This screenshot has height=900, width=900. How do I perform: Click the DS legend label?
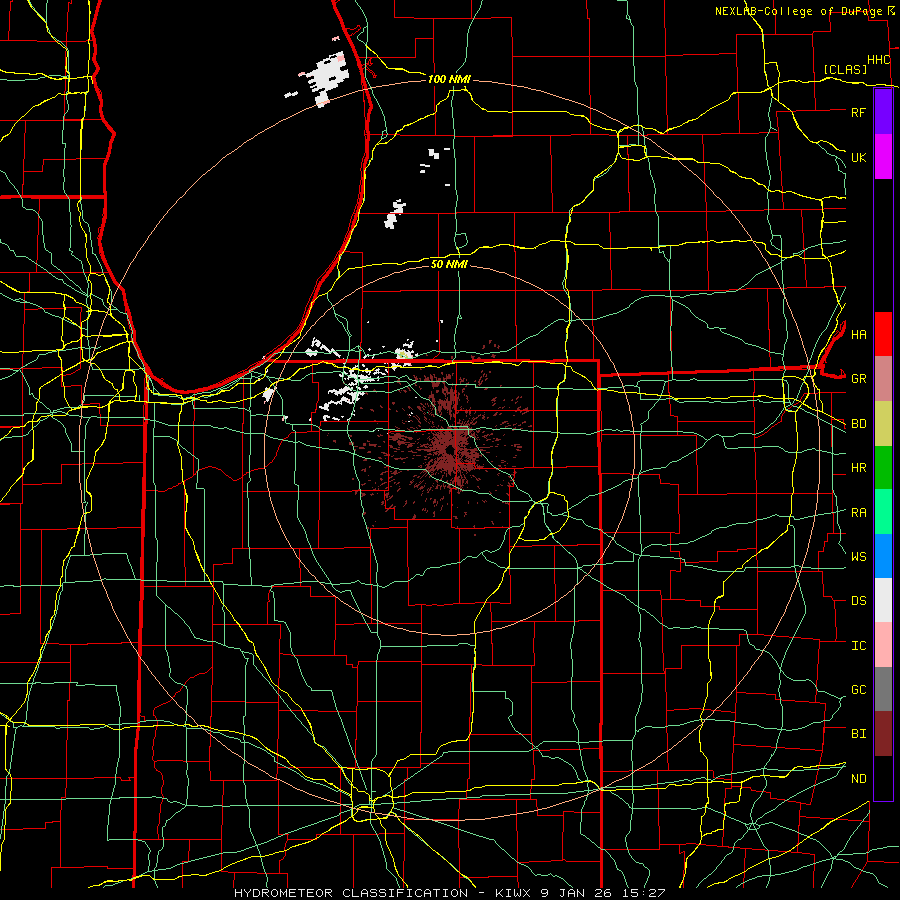pos(858,601)
